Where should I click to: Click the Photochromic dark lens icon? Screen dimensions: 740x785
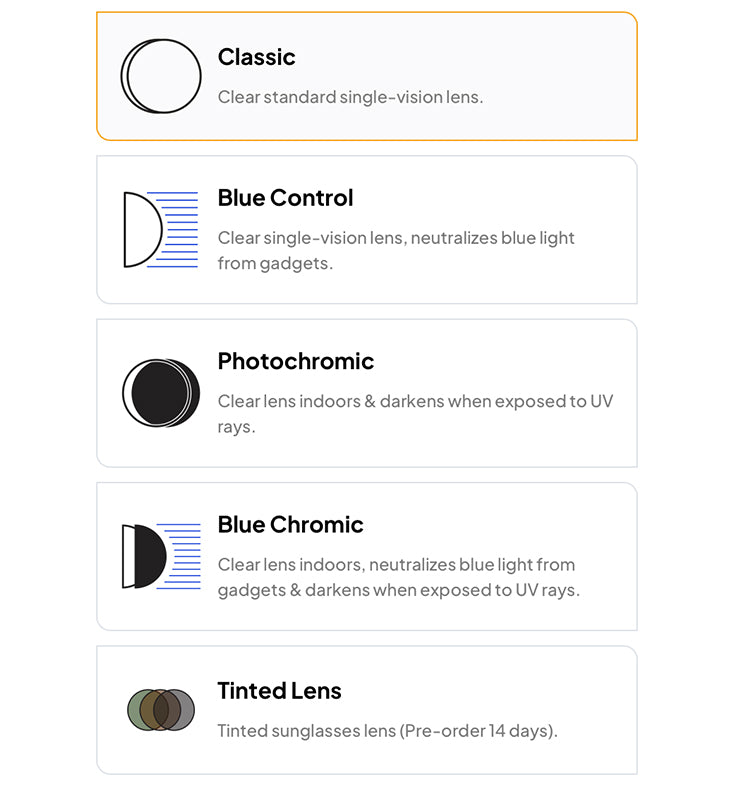[x=161, y=393]
